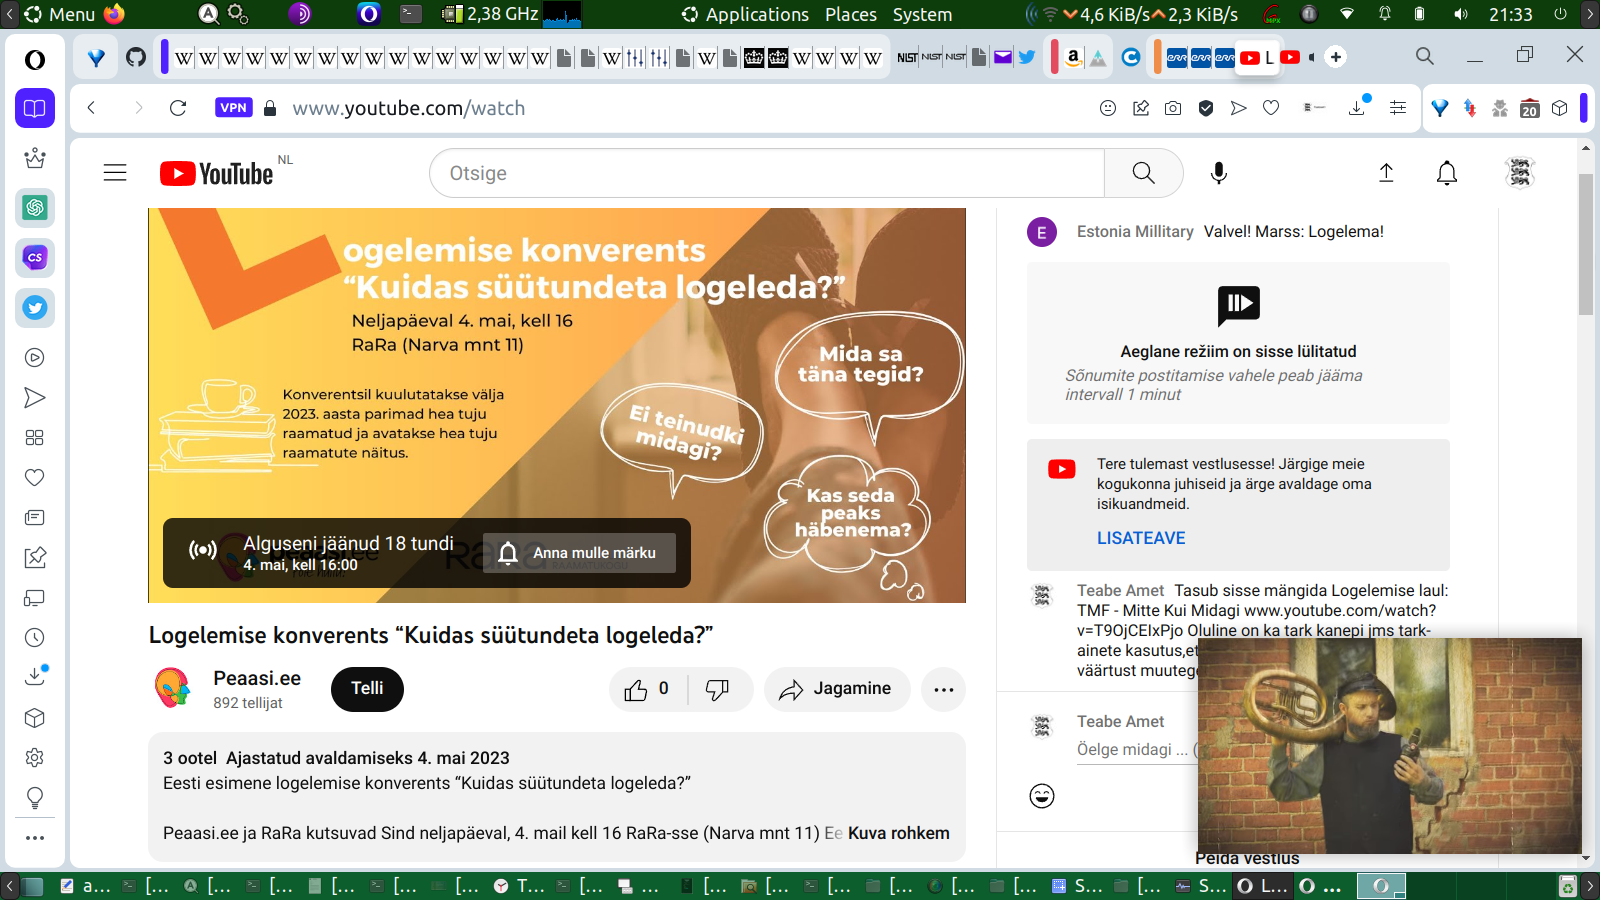Expand Opera sidebar three-dot options
1600x900 pixels.
[x=35, y=838]
